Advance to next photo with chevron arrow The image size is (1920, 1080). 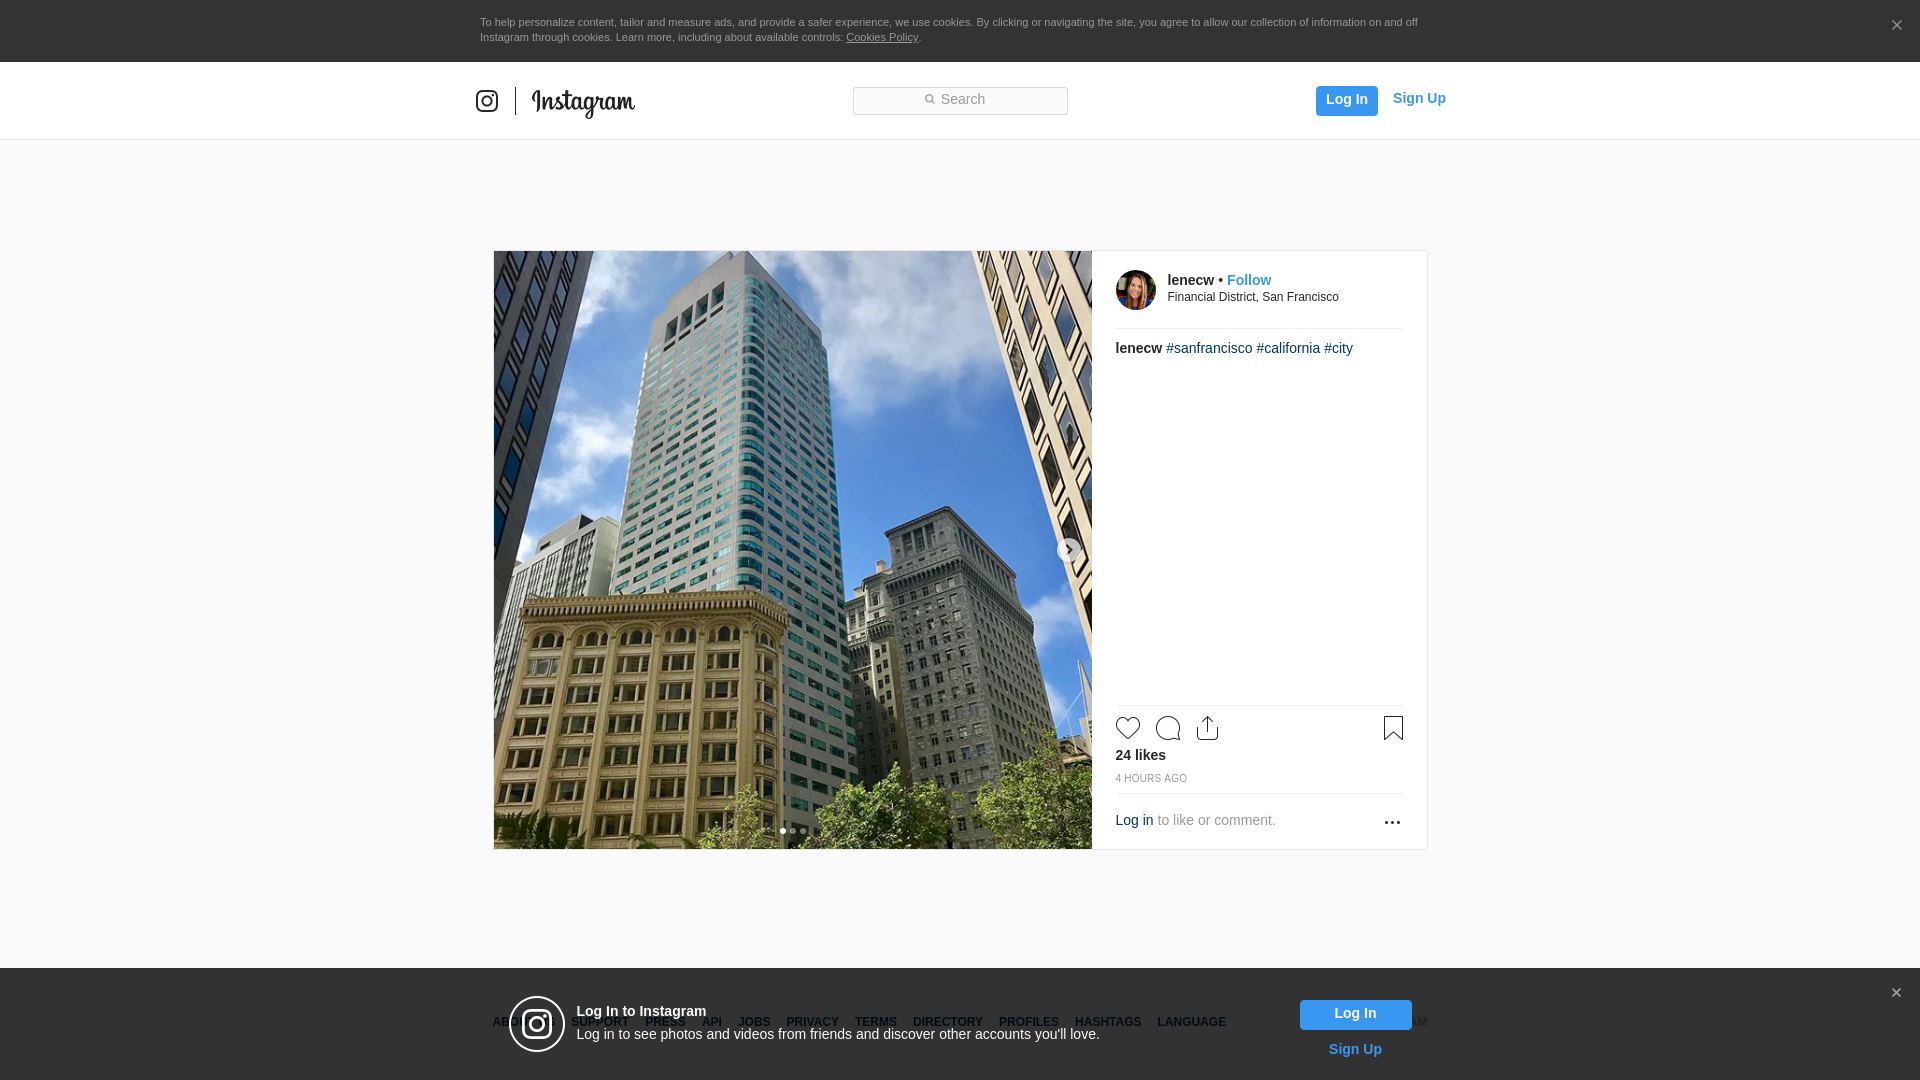tap(1068, 550)
